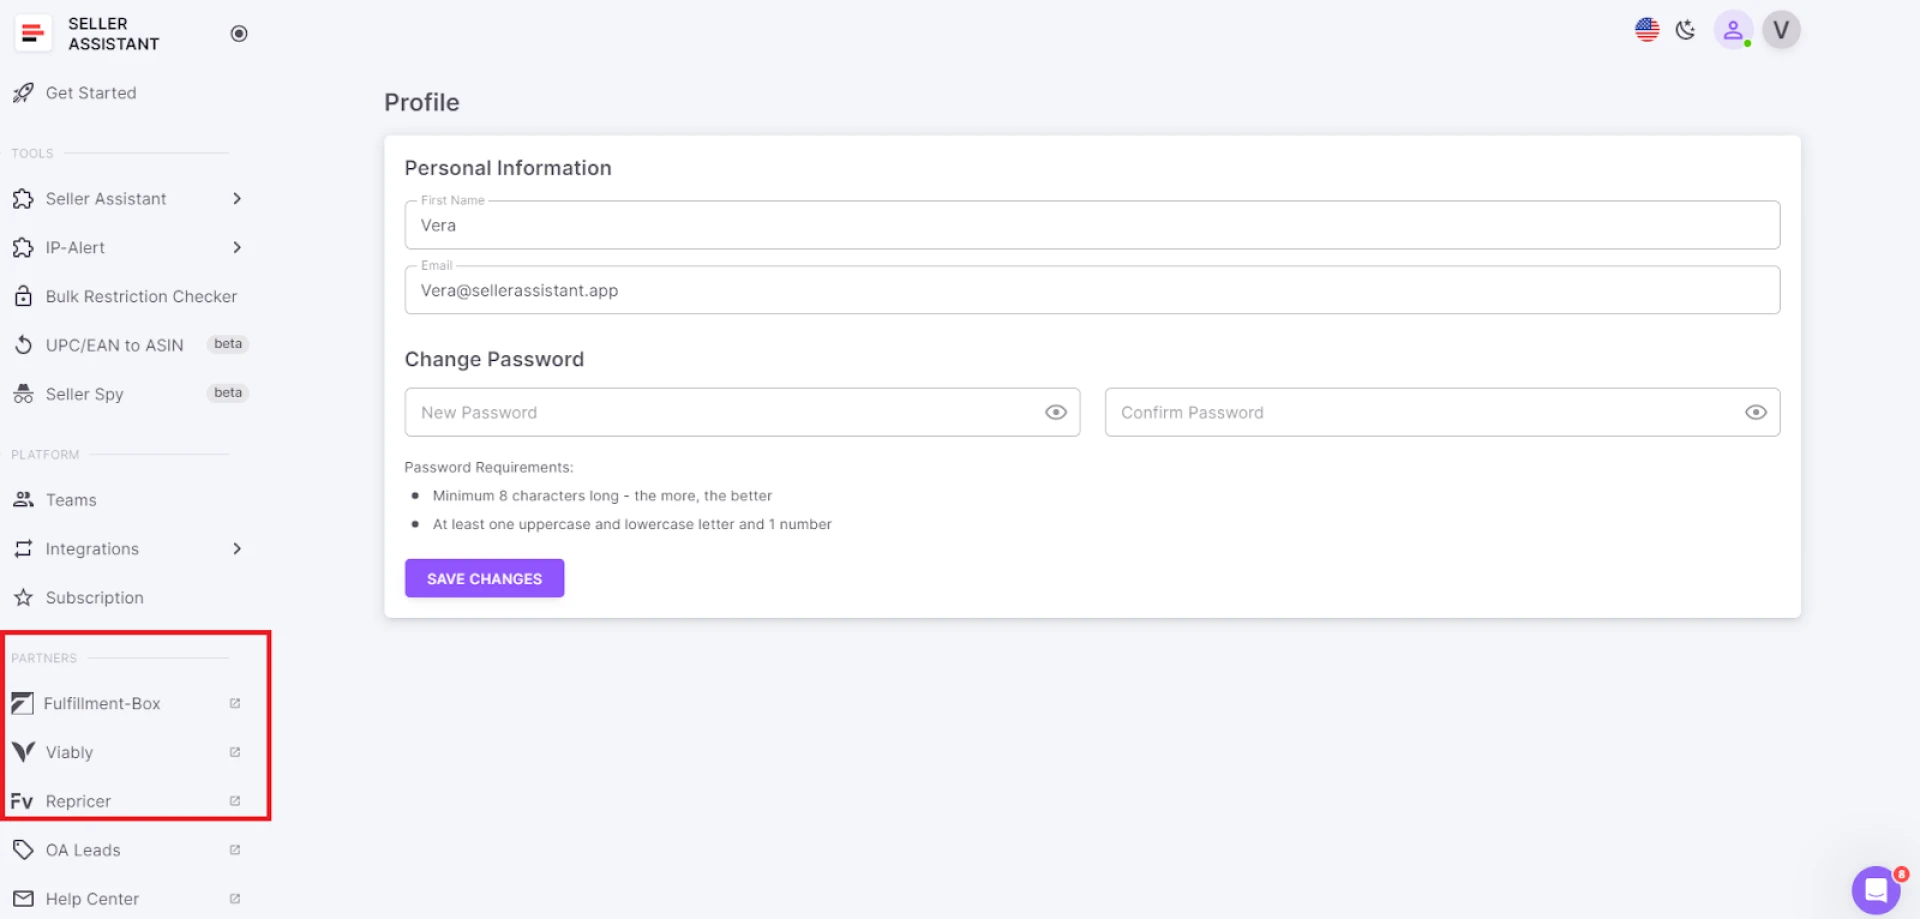The image size is (1920, 919).
Task: Click the Get Started rocket icon
Action: [23, 93]
